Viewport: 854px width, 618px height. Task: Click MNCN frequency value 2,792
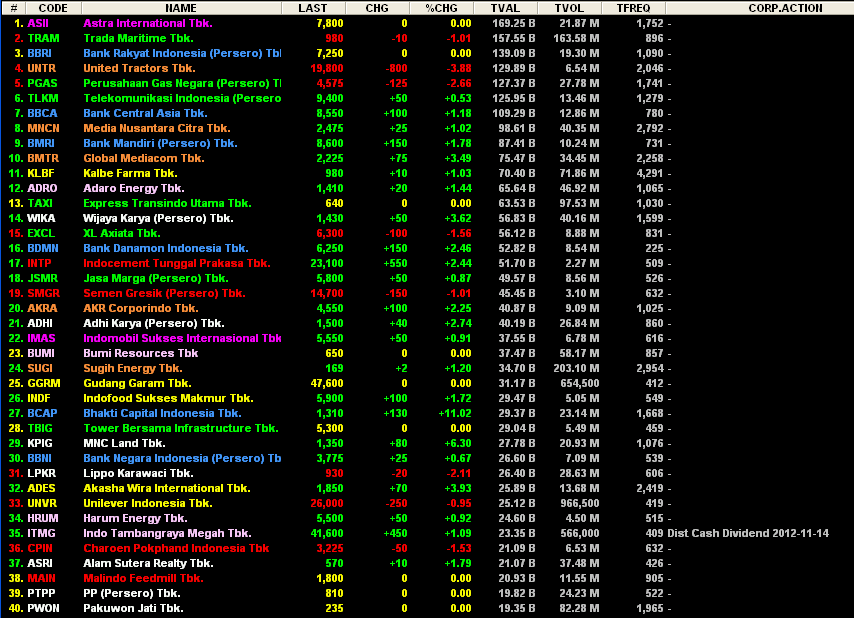[650, 129]
